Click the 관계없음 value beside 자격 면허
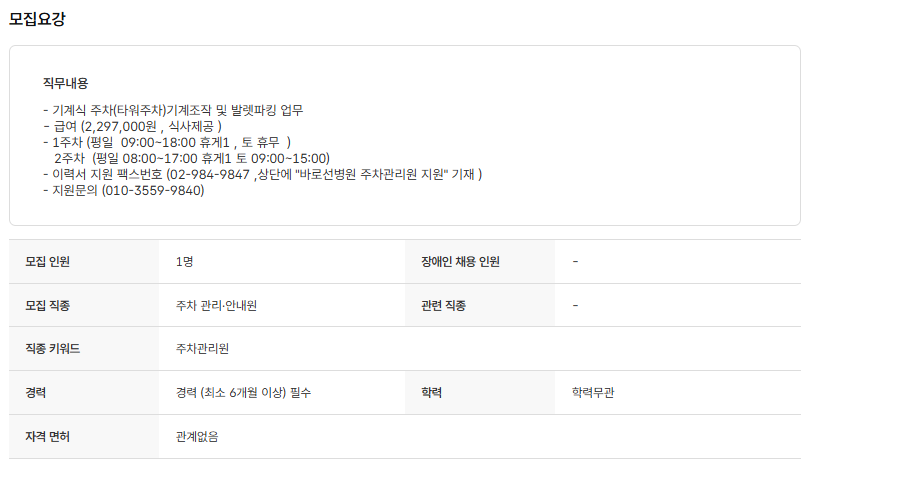The width and height of the screenshot is (910, 486). pyautogui.click(x=197, y=437)
